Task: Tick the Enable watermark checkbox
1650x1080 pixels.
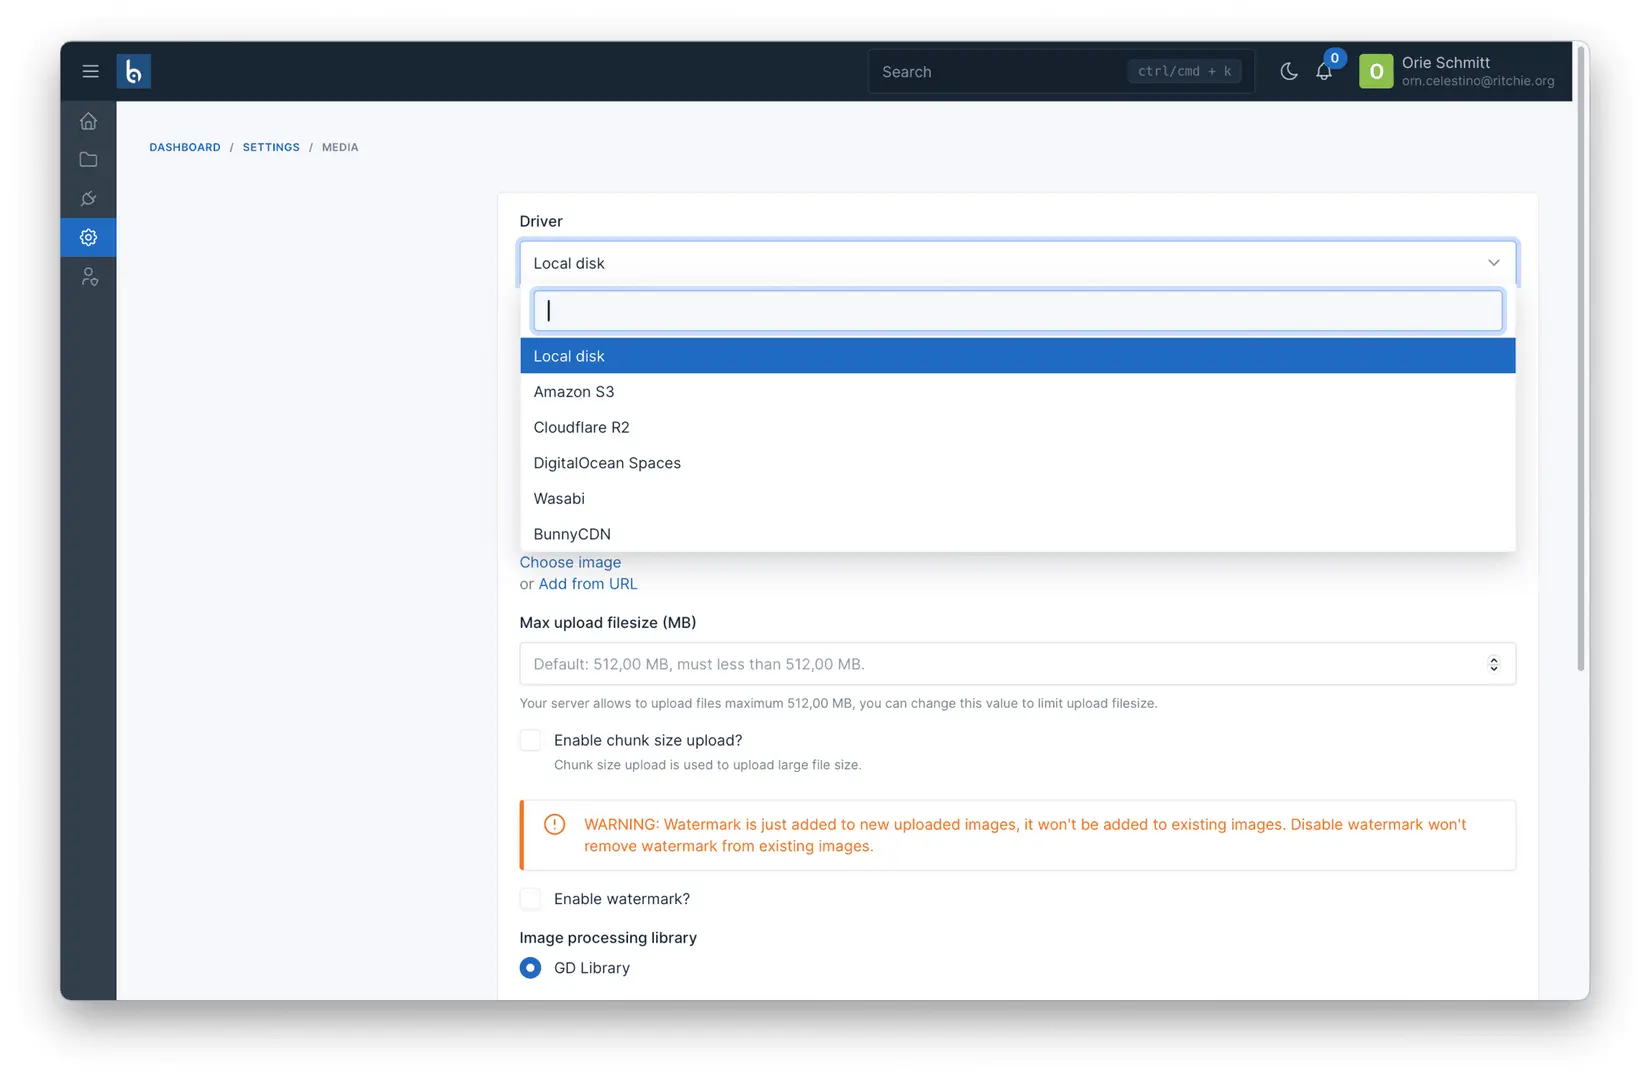Action: 530,899
